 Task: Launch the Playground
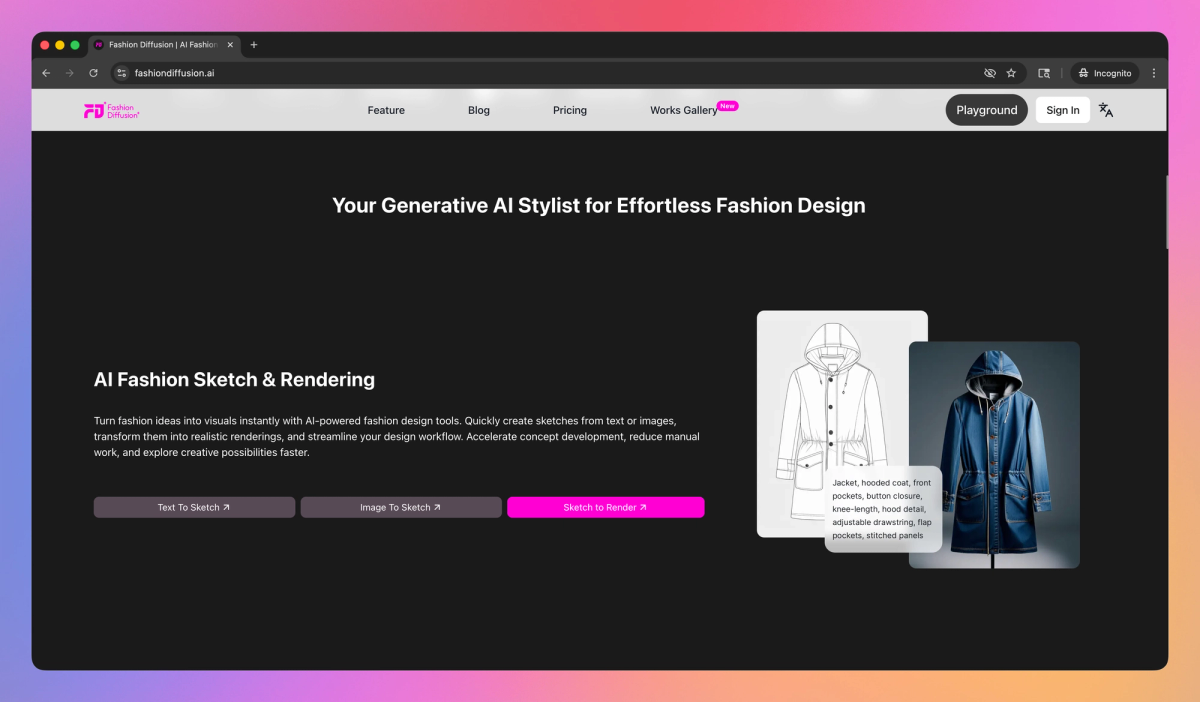click(x=986, y=110)
